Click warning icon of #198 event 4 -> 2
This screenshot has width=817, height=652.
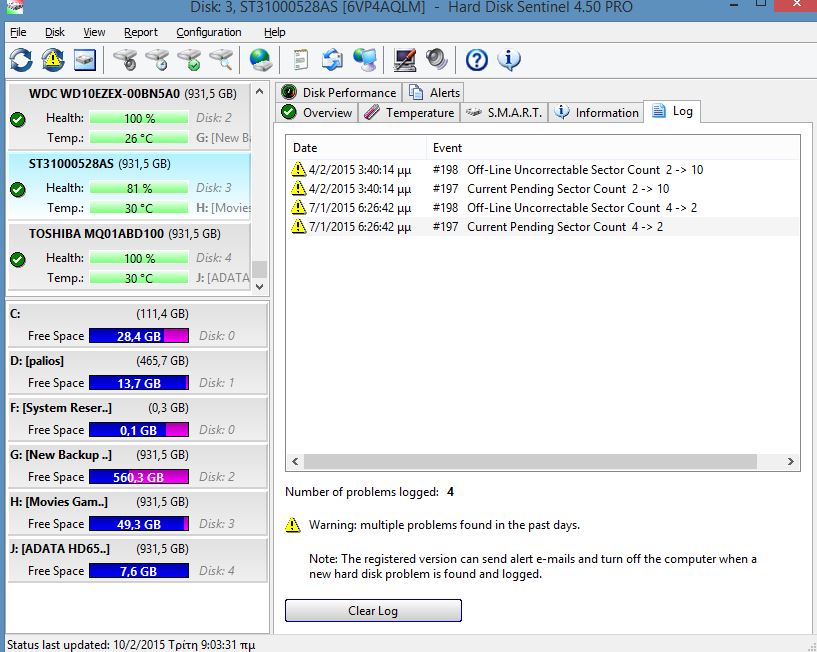click(298, 207)
